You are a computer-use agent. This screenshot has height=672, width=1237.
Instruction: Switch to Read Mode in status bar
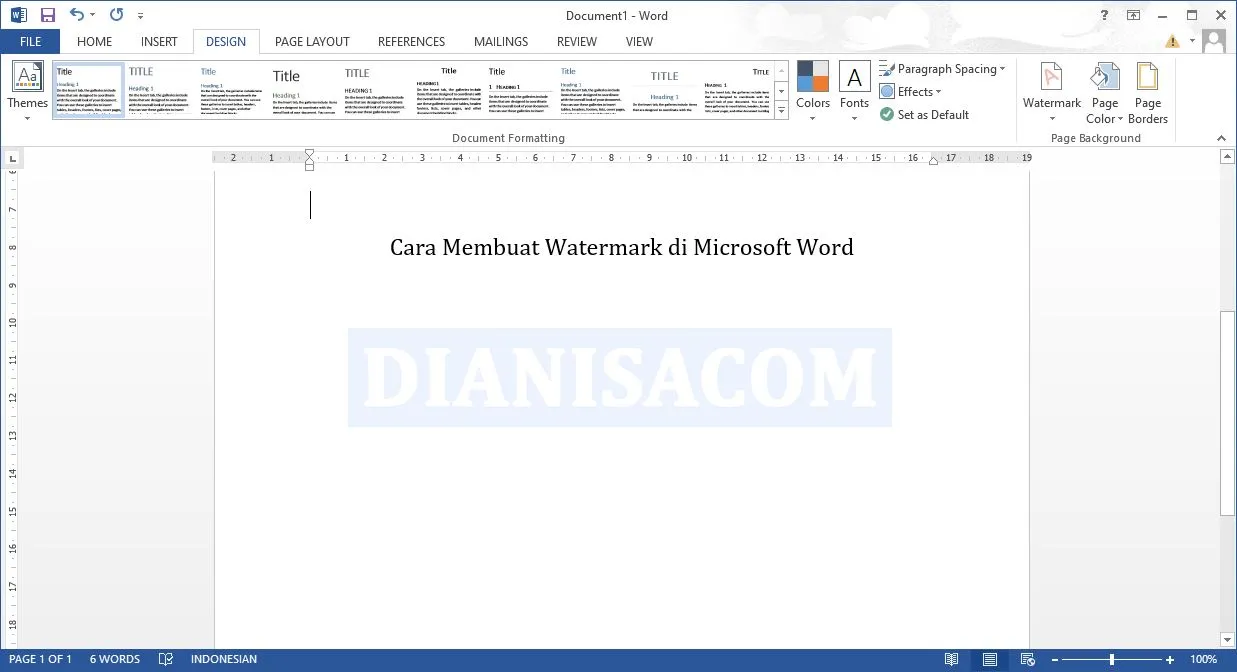coord(951,659)
